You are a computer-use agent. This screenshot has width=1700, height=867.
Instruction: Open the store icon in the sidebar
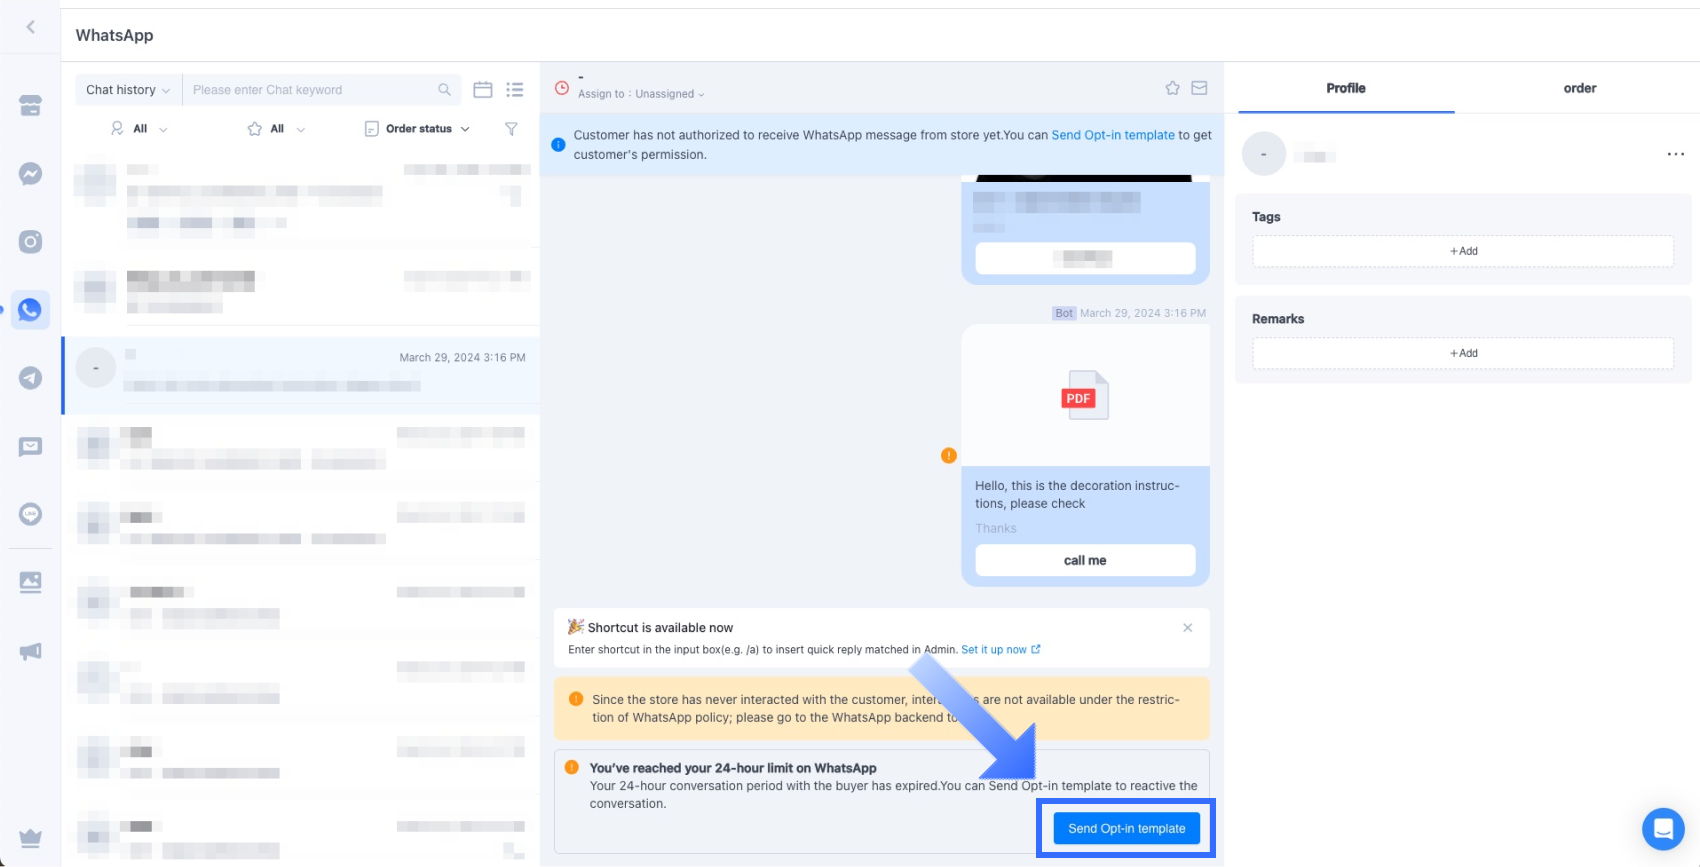click(x=31, y=105)
